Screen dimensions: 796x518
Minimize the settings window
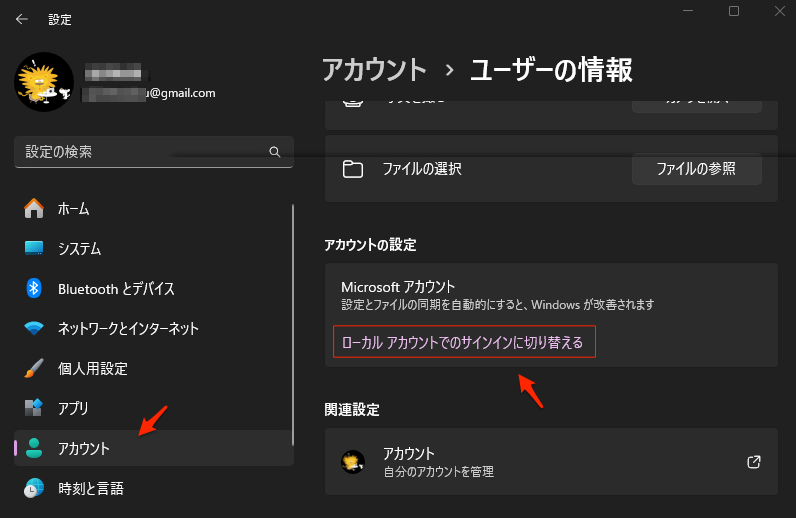point(688,11)
